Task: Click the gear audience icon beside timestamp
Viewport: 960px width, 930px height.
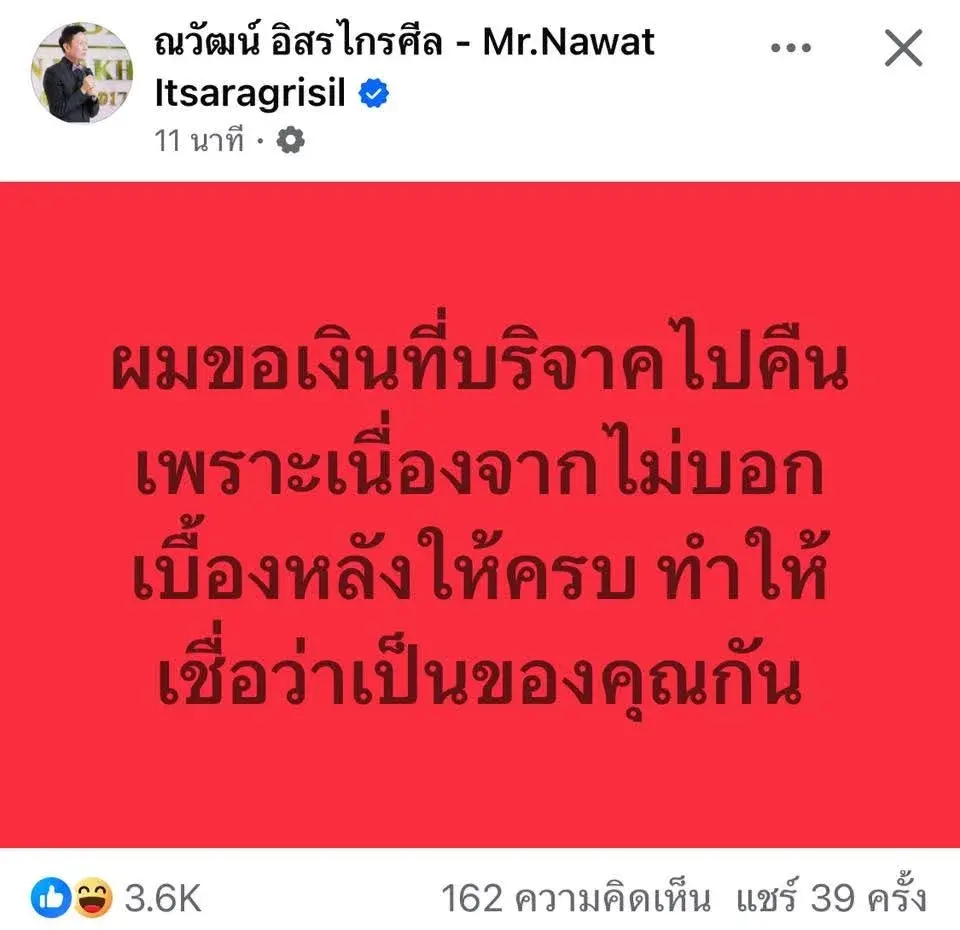Action: pos(290,140)
